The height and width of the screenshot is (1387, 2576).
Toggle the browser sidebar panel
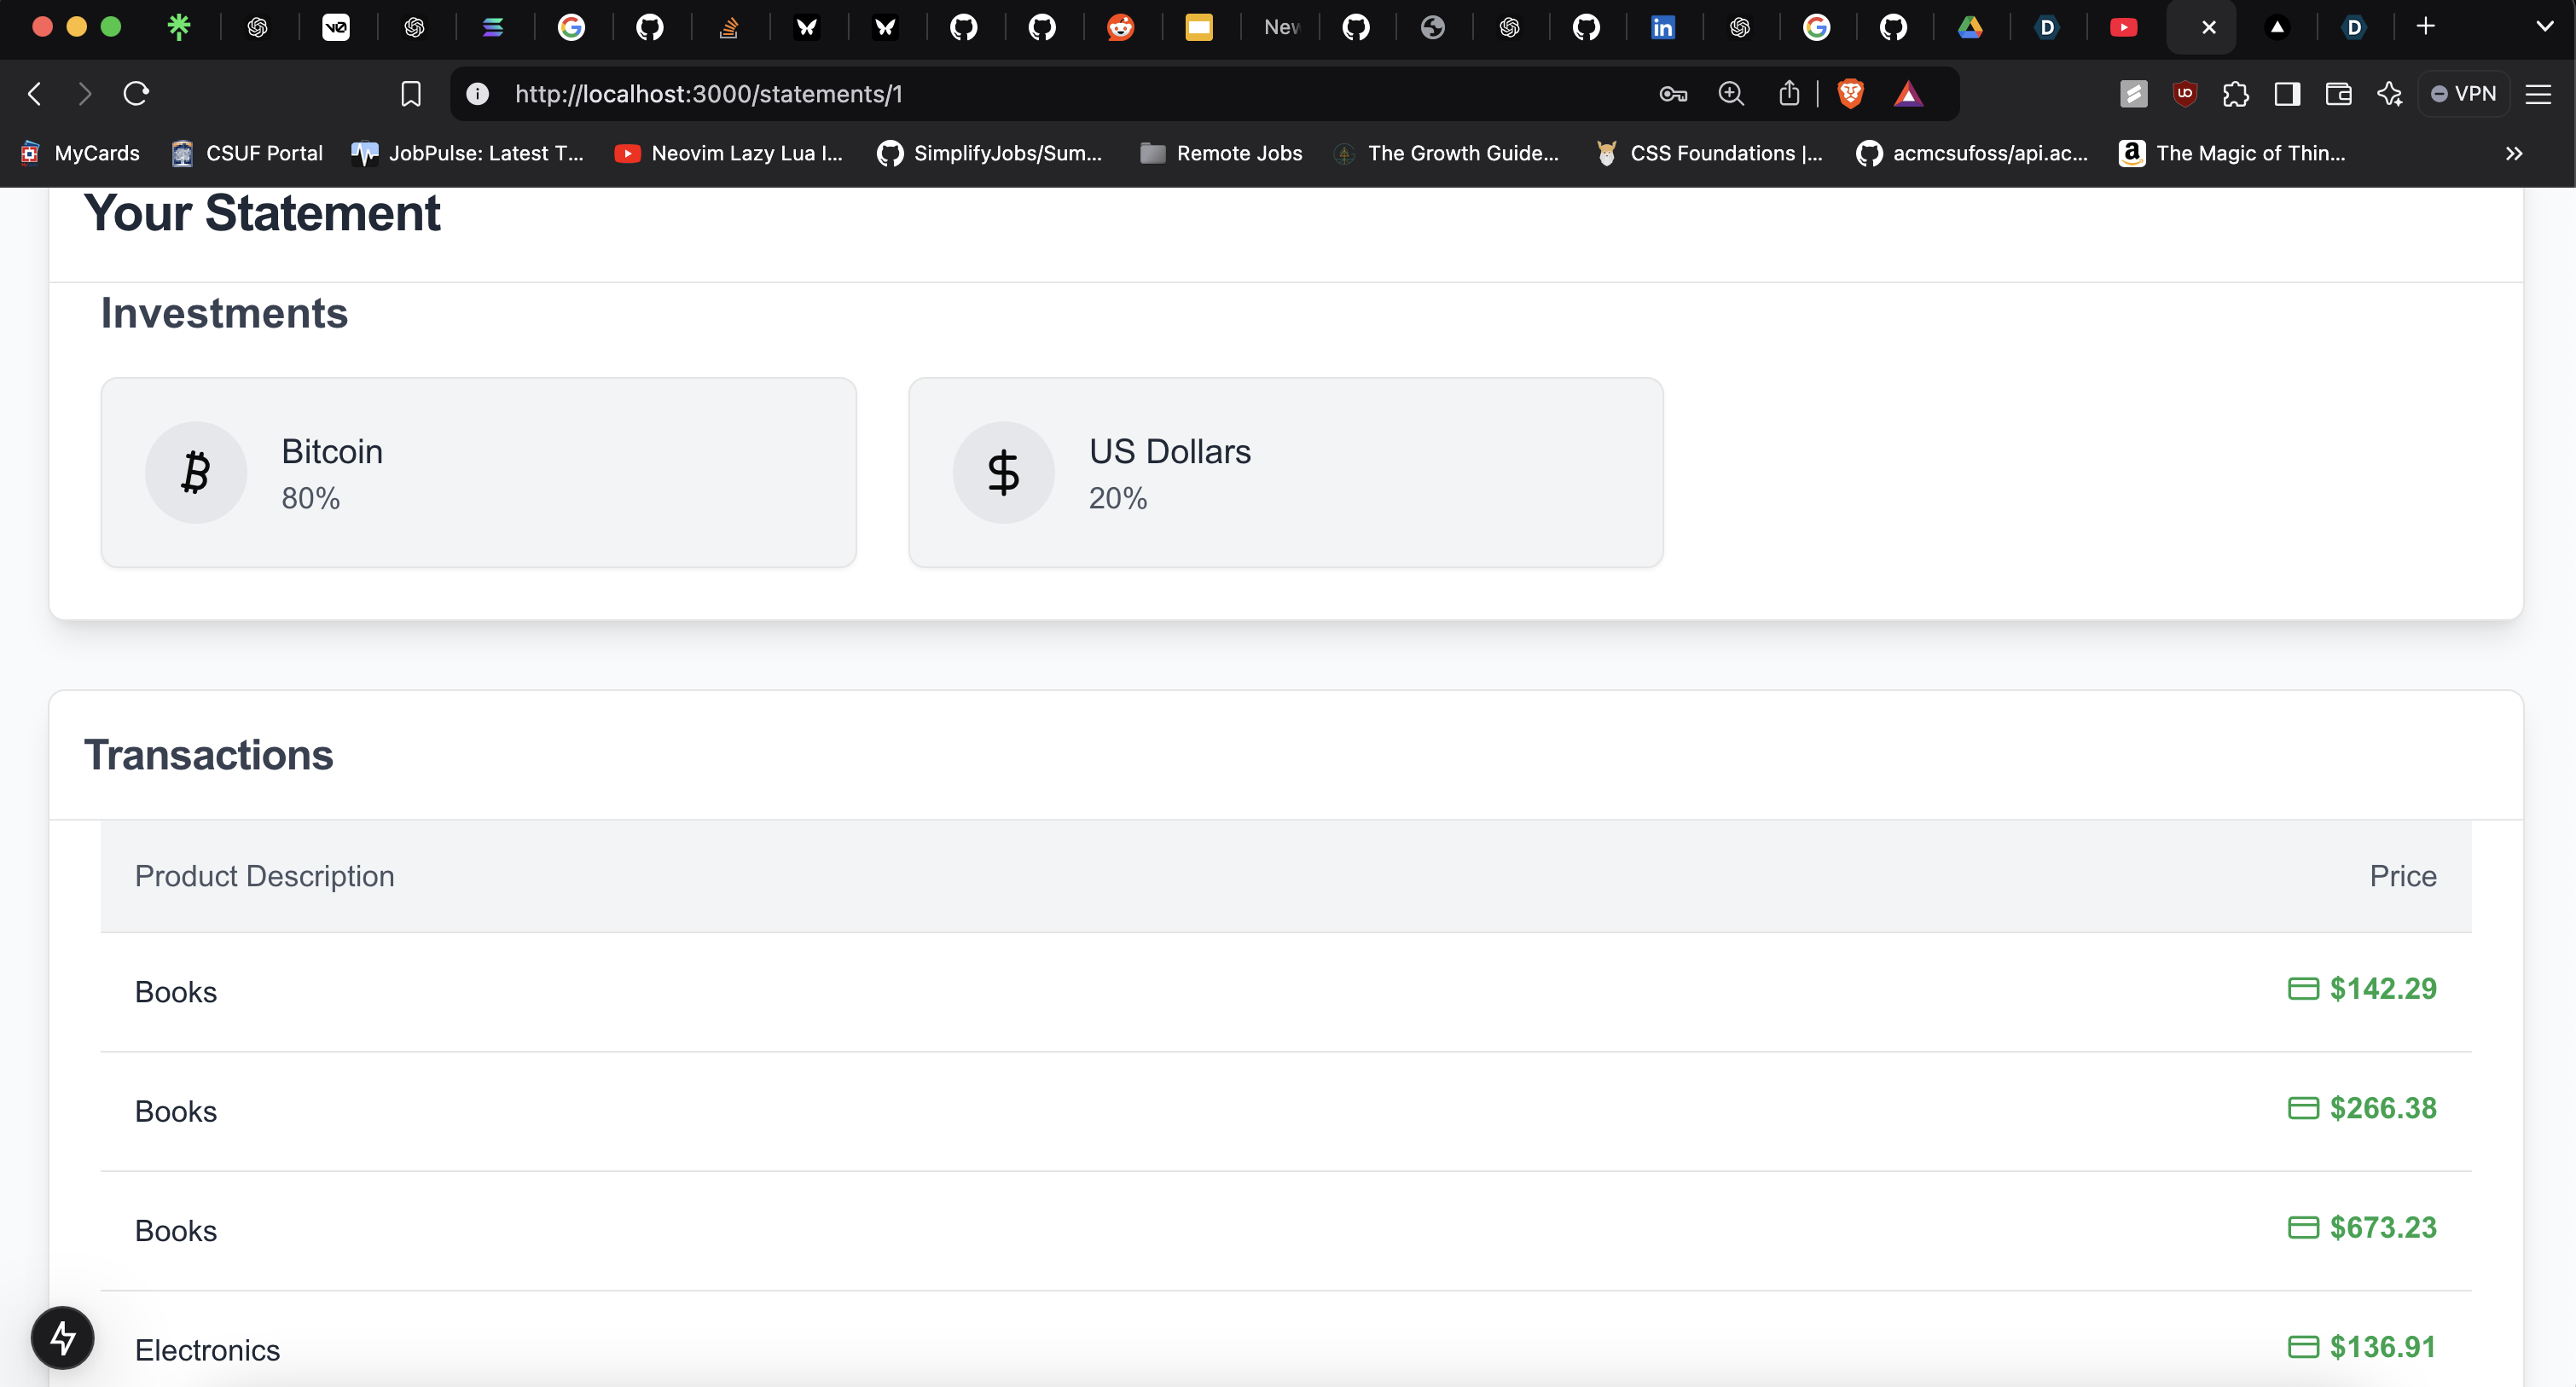tap(2287, 94)
